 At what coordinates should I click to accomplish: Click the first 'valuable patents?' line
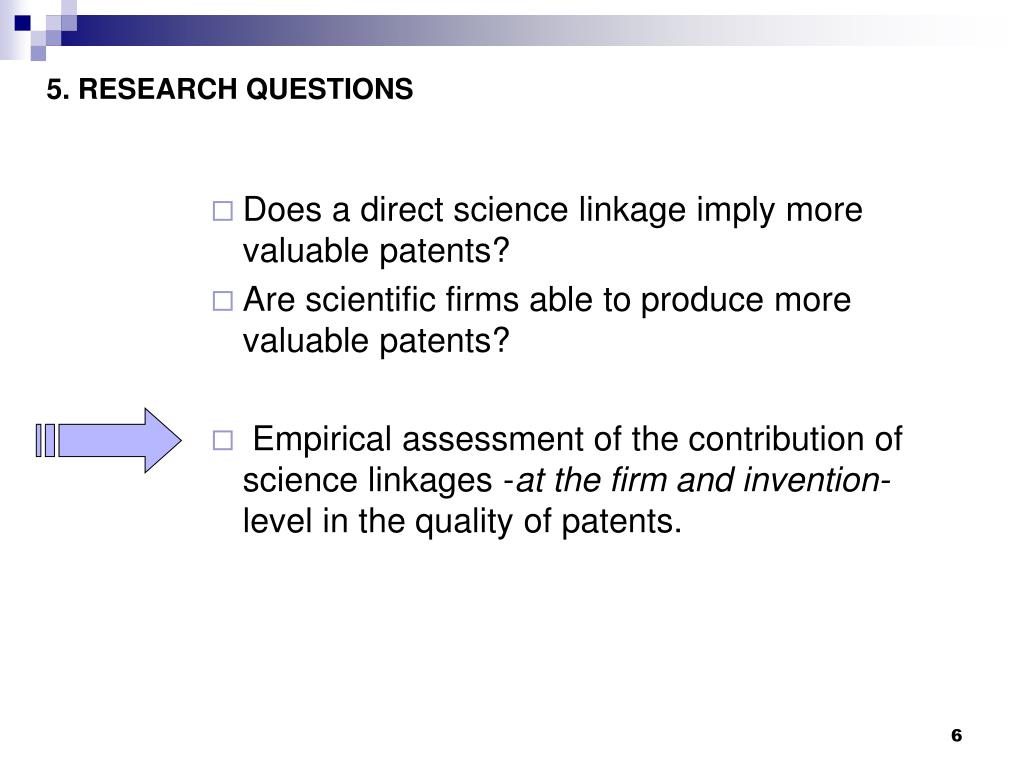tap(376, 251)
